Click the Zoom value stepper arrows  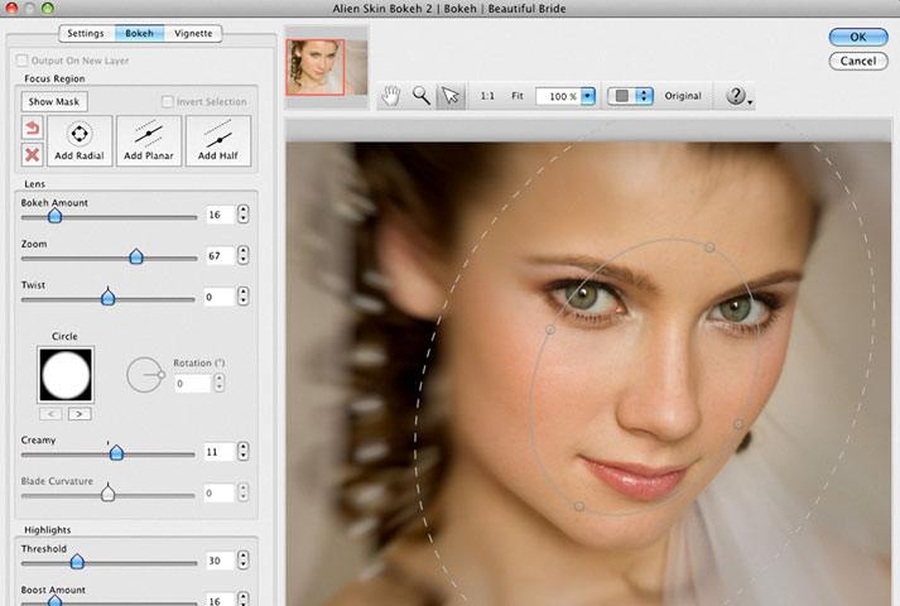243,255
